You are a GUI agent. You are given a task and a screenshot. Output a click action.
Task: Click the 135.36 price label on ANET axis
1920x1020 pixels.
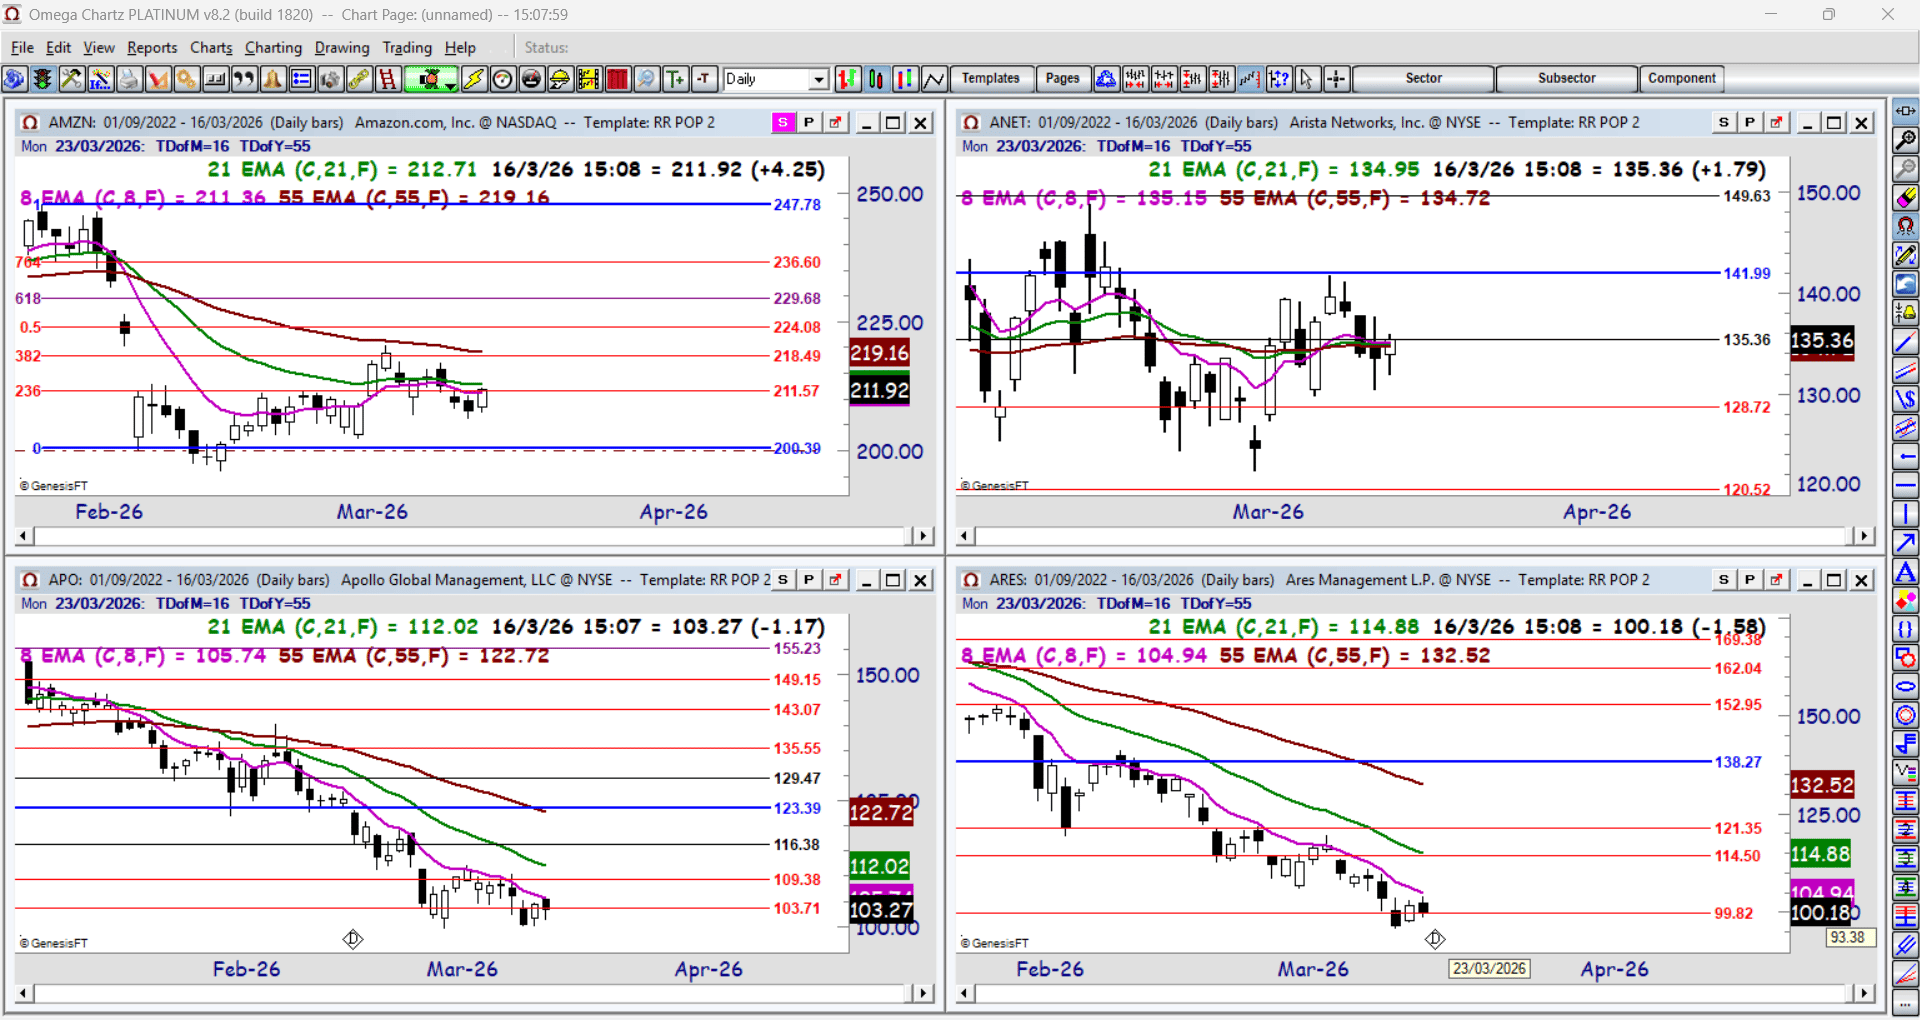(x=1822, y=341)
